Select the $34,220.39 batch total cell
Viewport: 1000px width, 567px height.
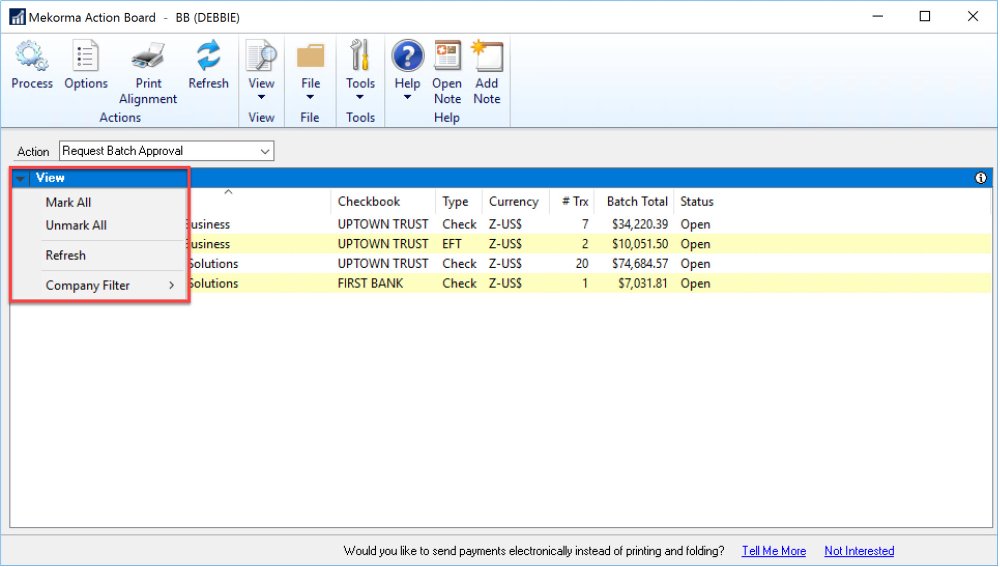640,225
